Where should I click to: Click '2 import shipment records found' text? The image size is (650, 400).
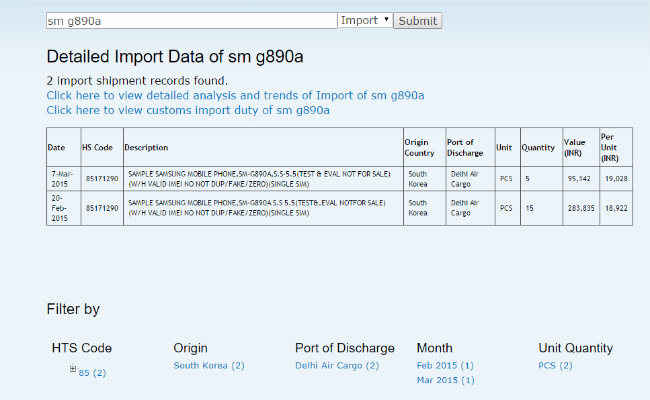137,80
